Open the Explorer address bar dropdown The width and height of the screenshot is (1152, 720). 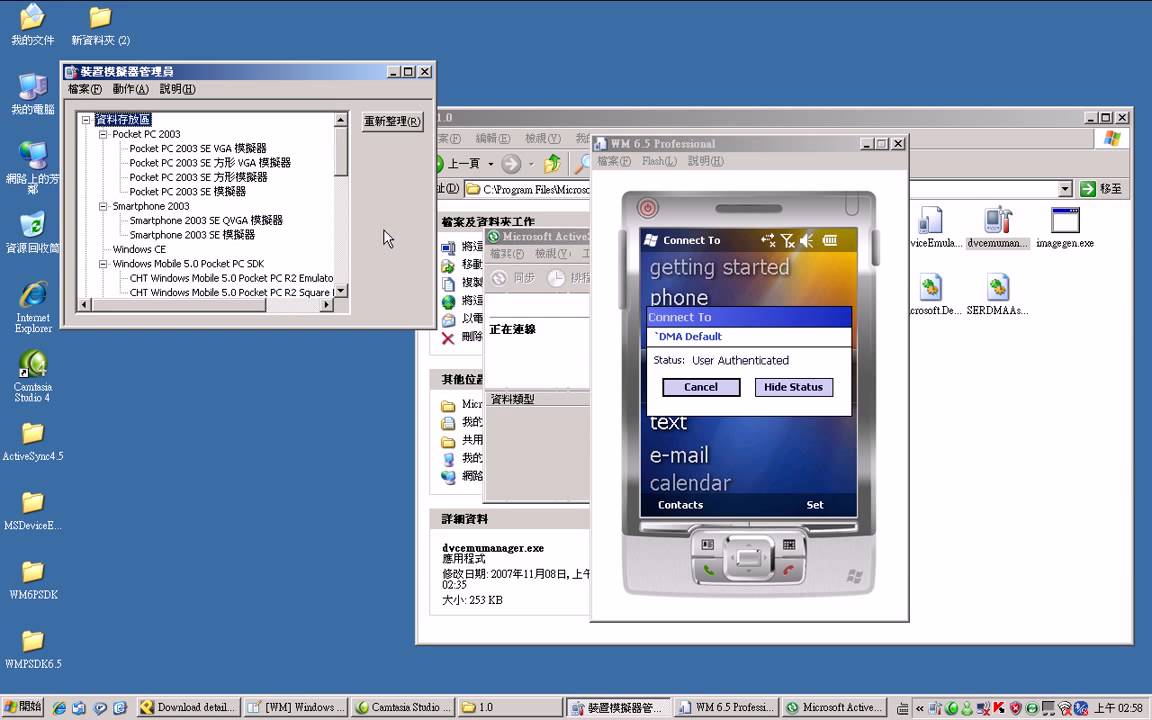point(1065,190)
